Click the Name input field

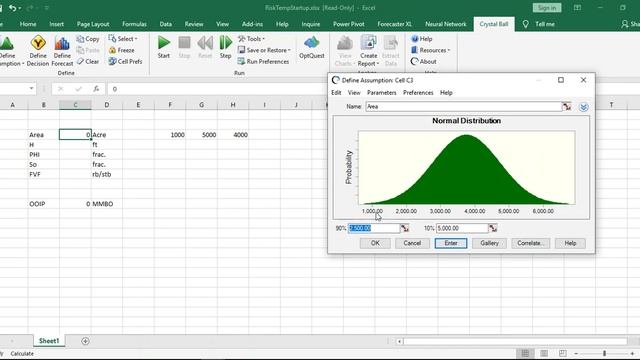(463, 107)
